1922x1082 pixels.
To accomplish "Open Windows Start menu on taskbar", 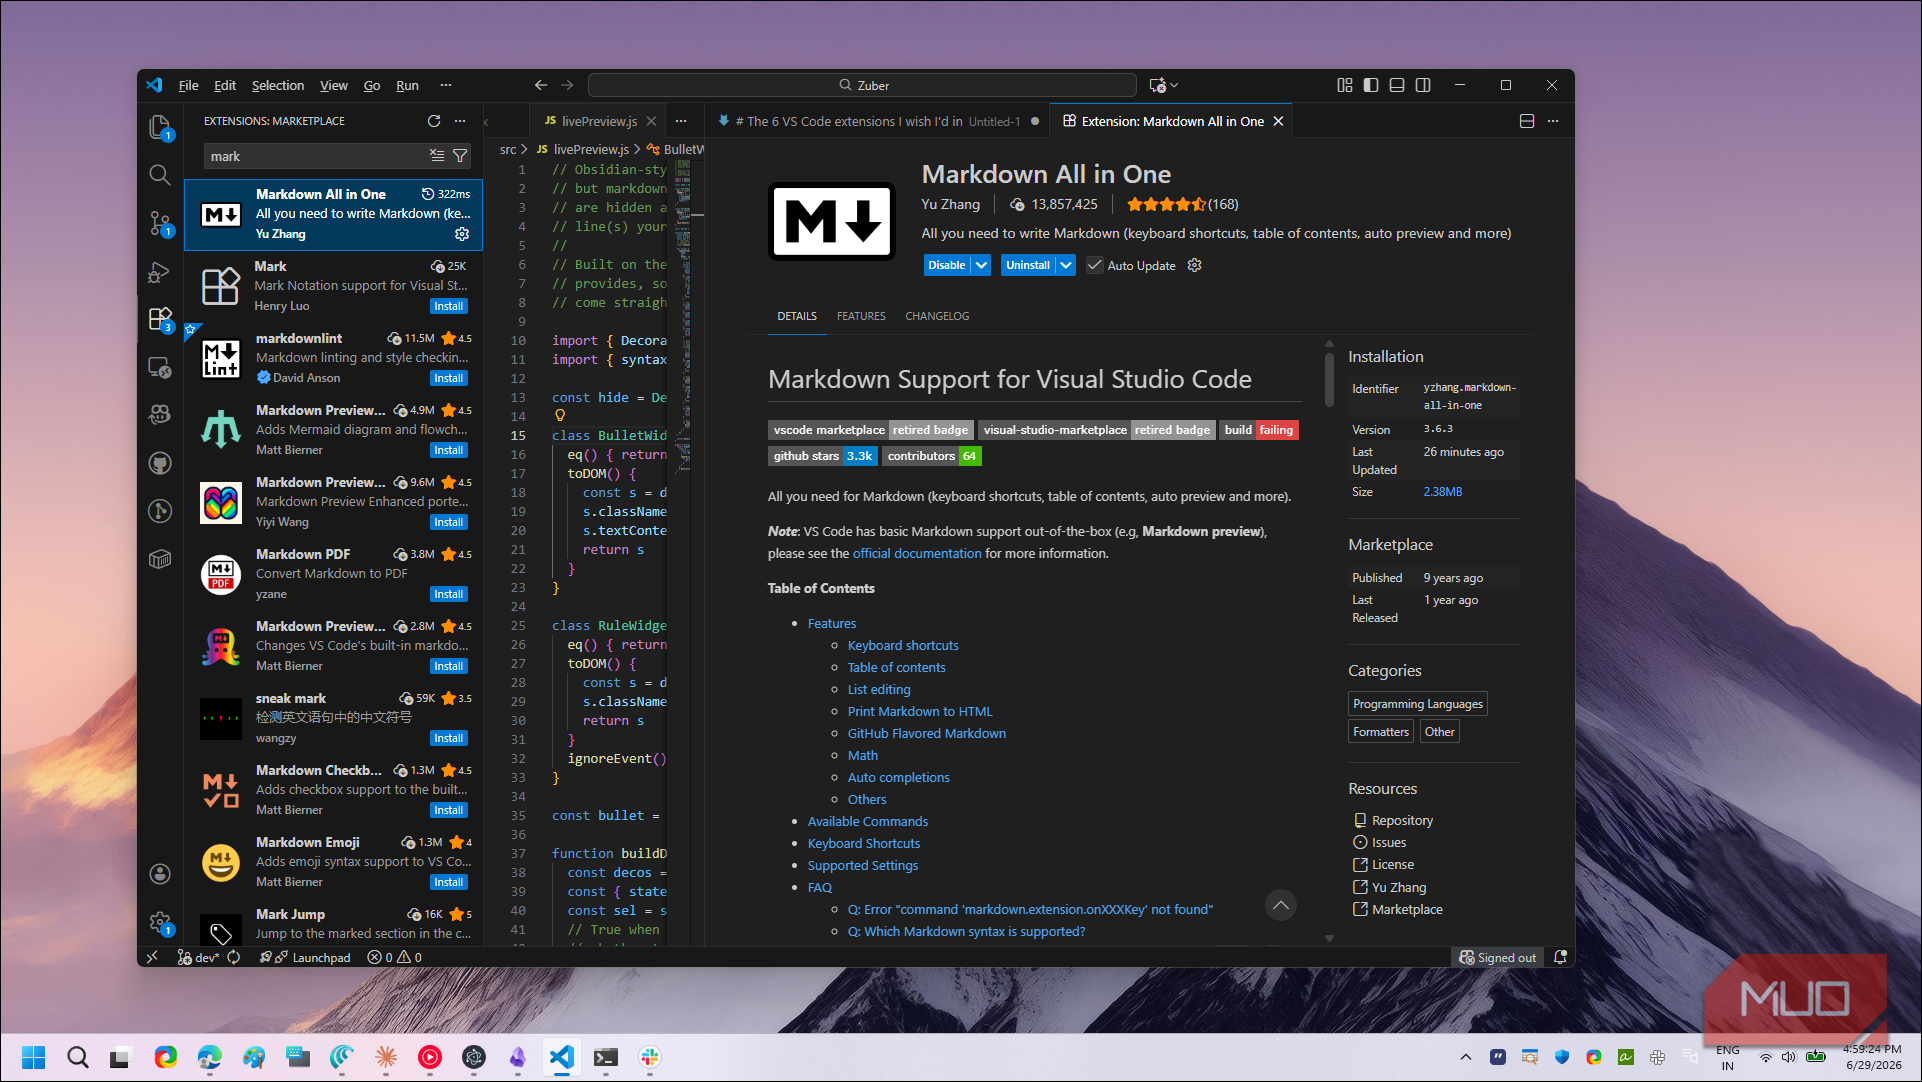I will coord(34,1057).
